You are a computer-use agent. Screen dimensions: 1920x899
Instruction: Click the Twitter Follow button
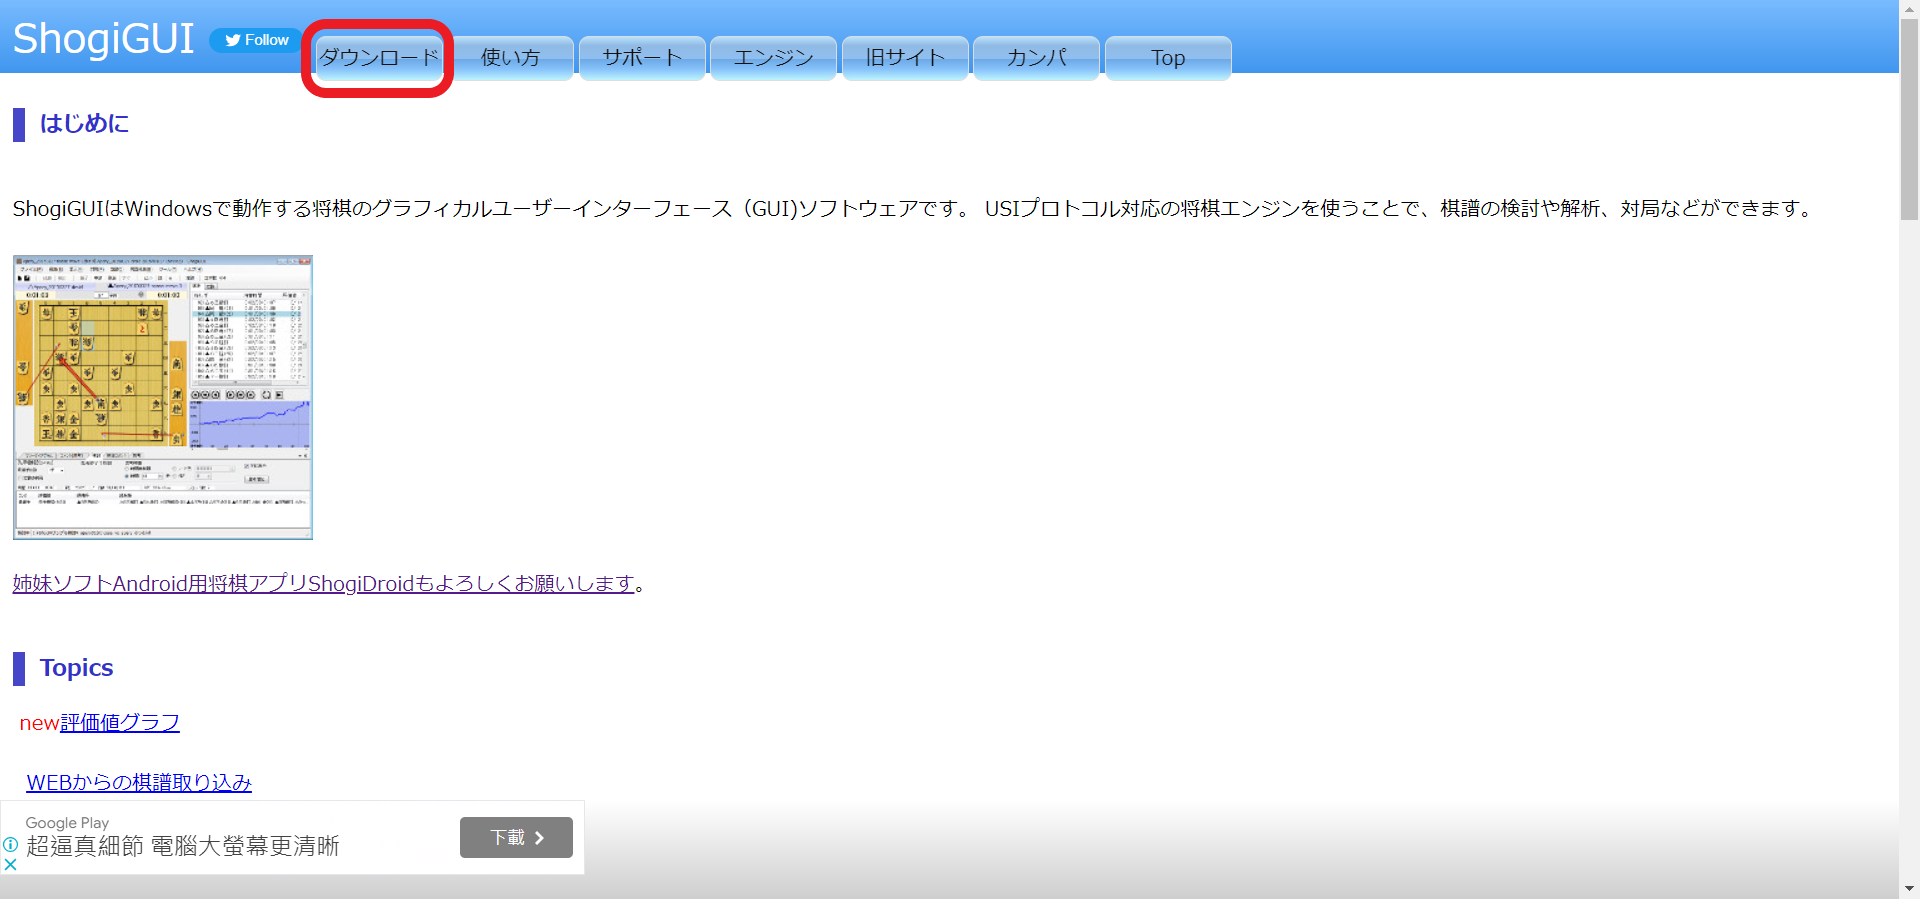pyautogui.click(x=256, y=40)
